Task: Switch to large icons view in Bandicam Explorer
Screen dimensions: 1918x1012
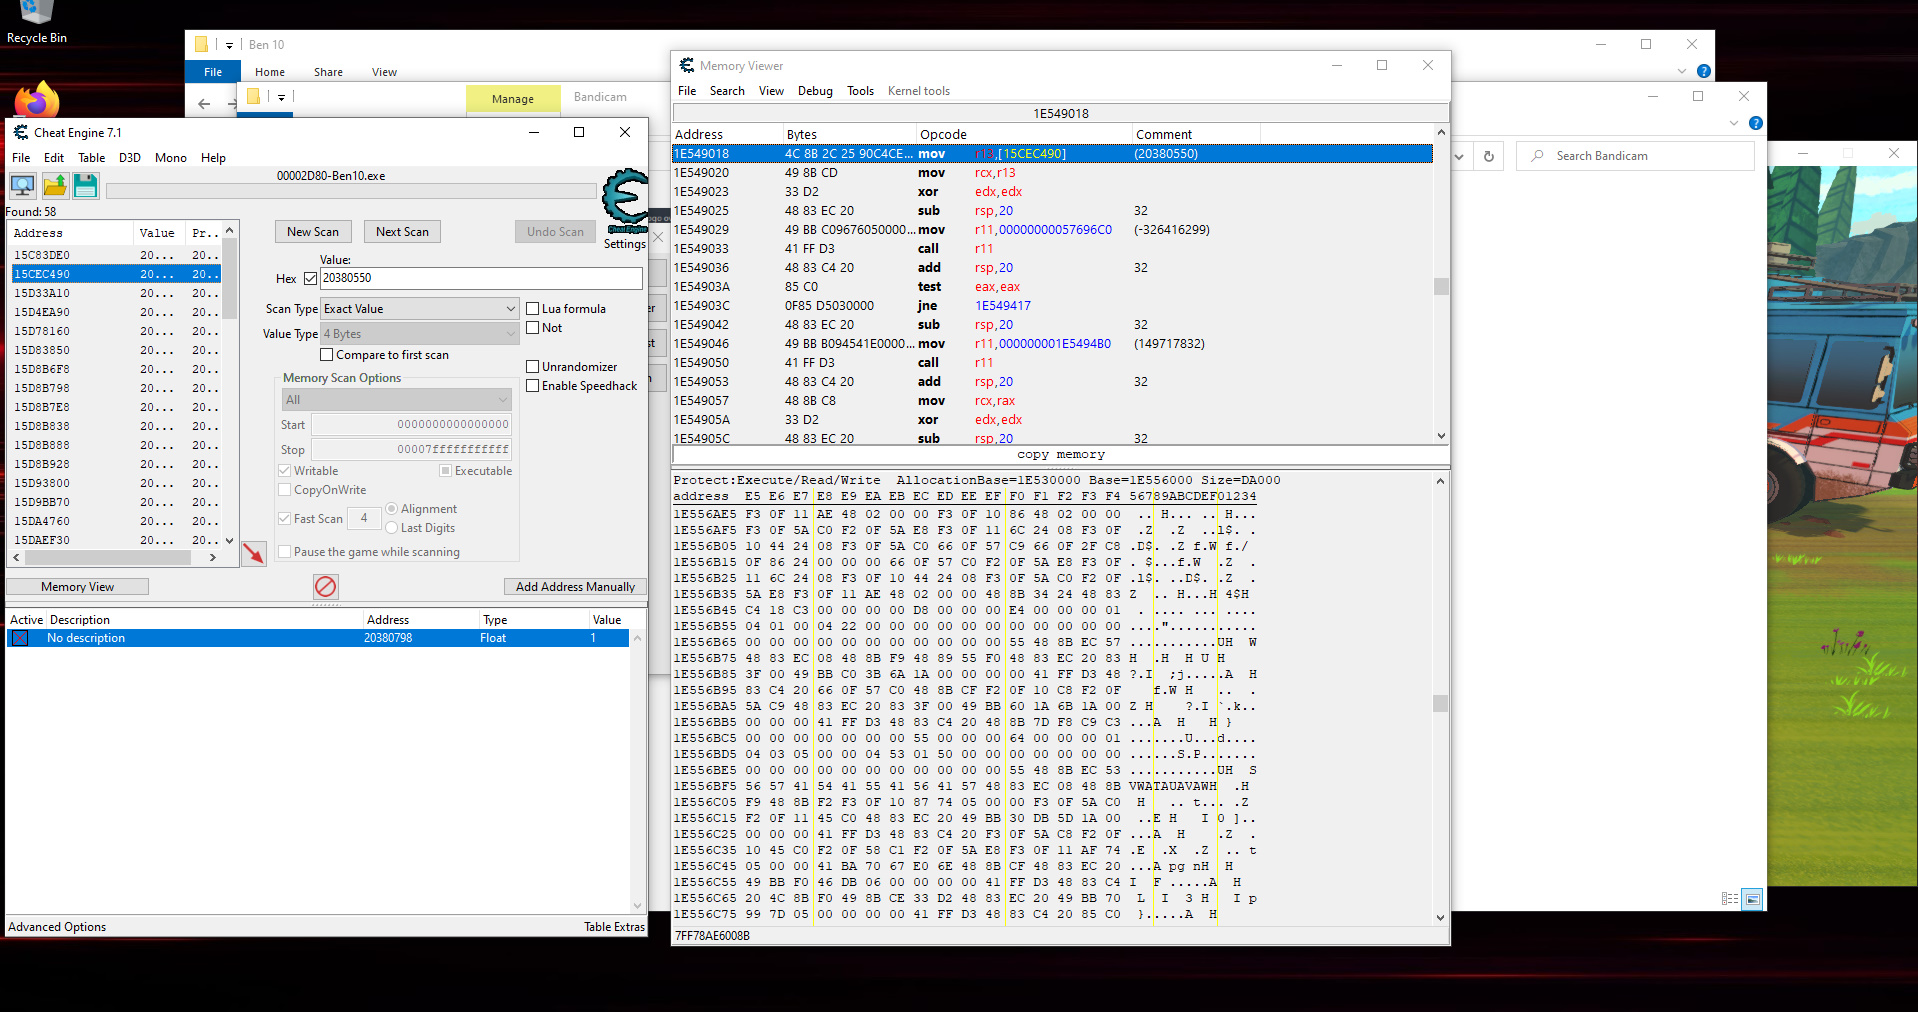Action: pos(1752,899)
